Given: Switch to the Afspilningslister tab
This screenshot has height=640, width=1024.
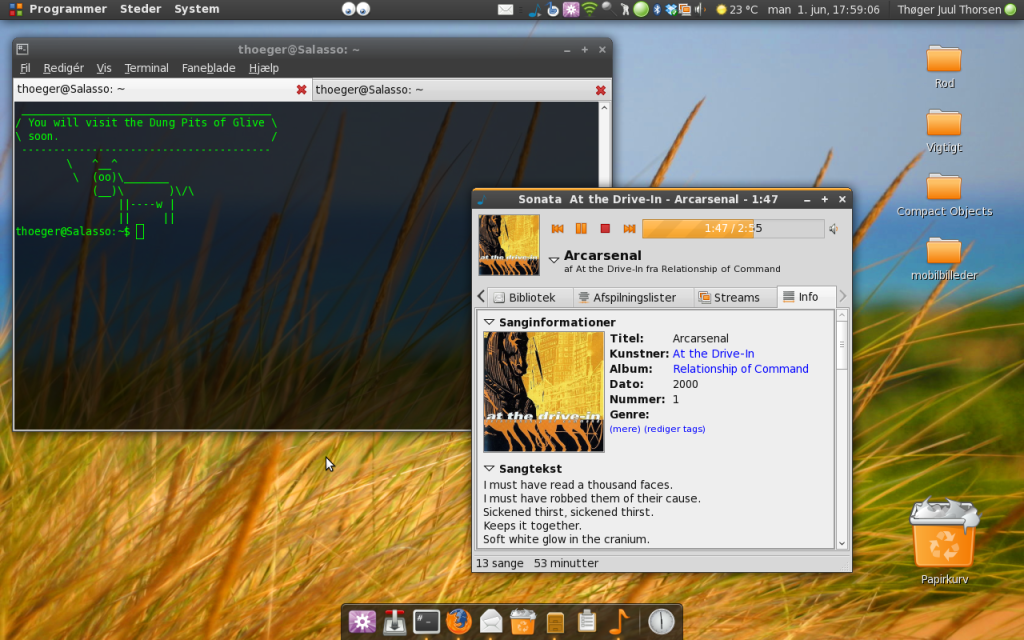Looking at the screenshot, I should click(633, 297).
